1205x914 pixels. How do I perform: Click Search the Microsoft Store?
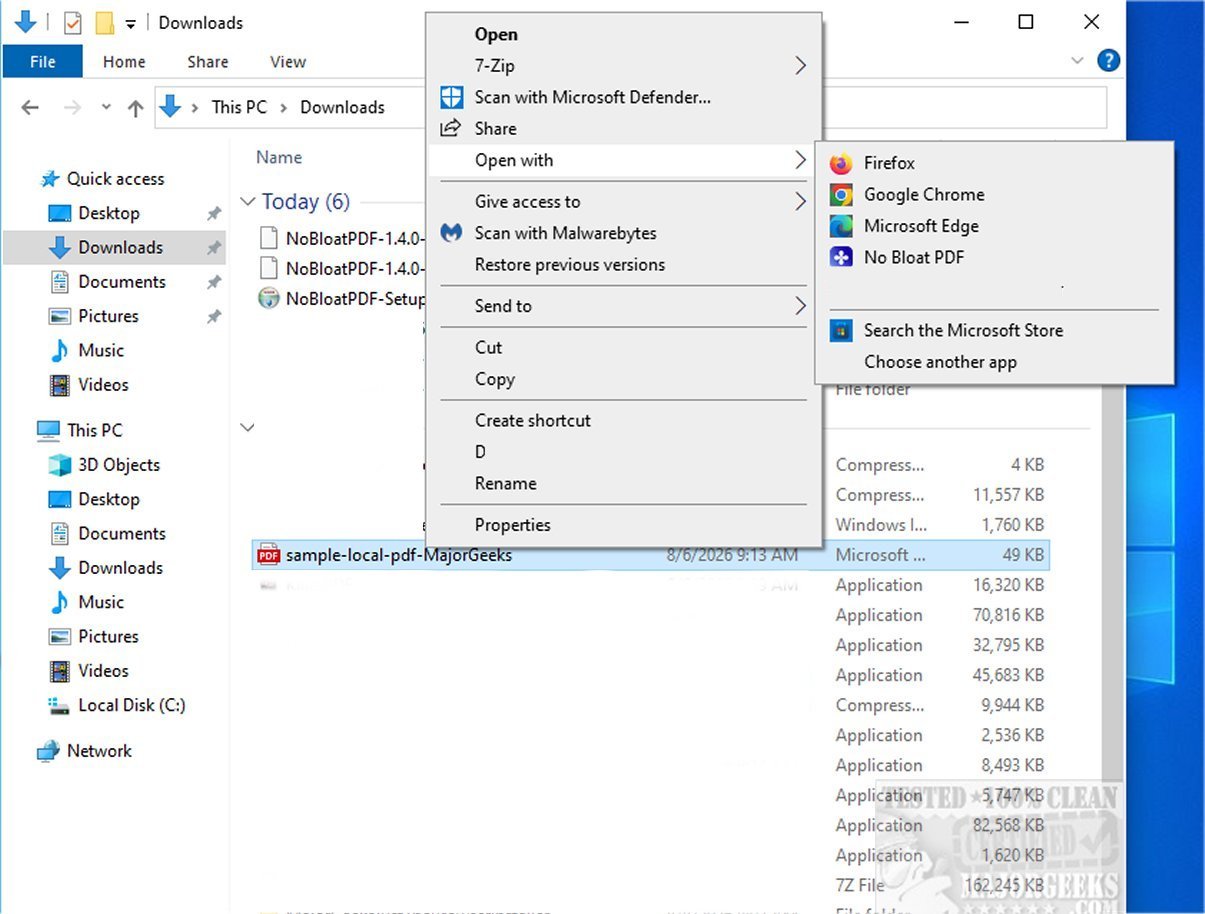coord(963,330)
